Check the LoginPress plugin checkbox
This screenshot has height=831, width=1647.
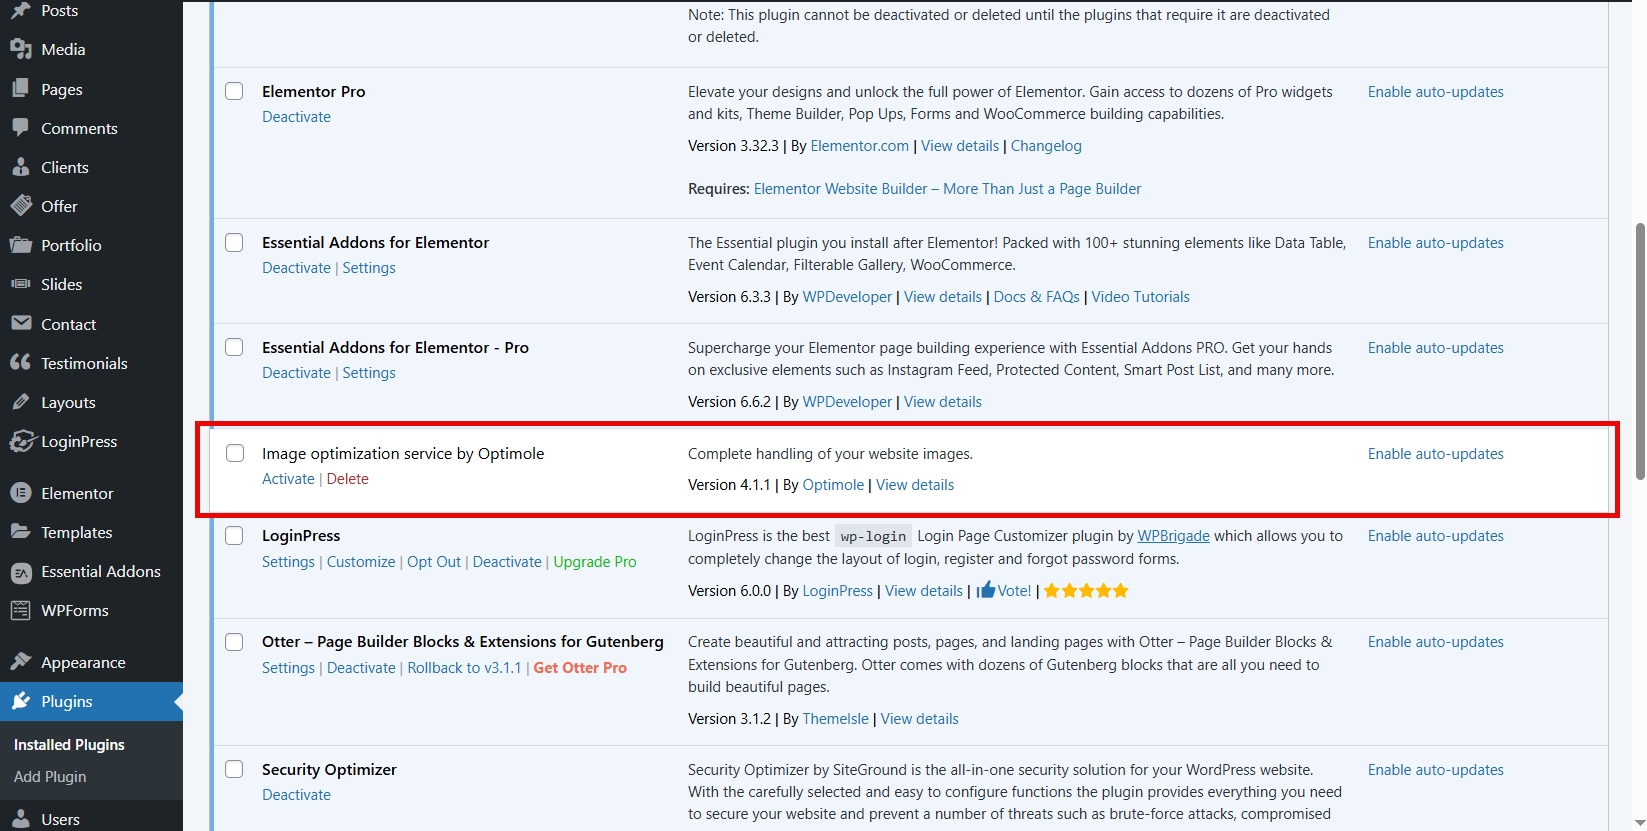234,535
